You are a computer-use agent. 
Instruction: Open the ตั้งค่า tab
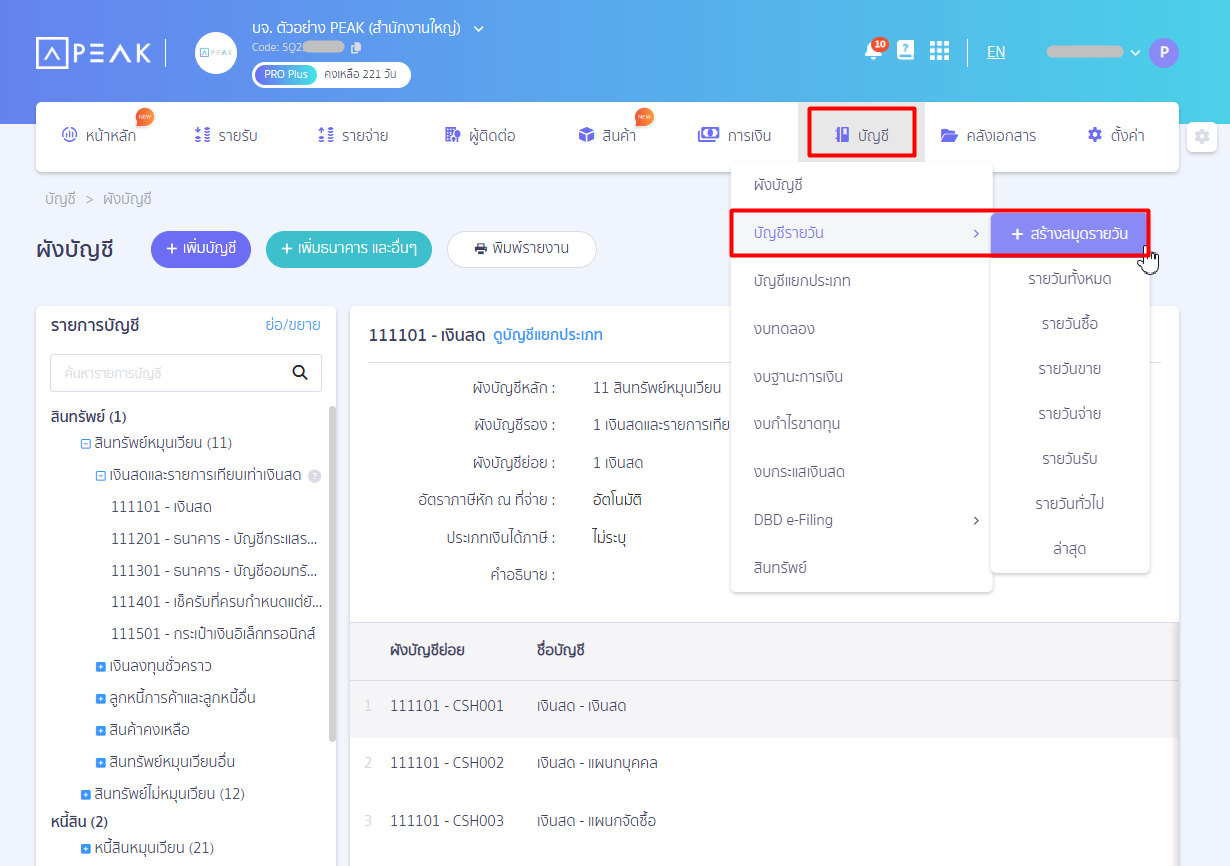[x=1115, y=135]
